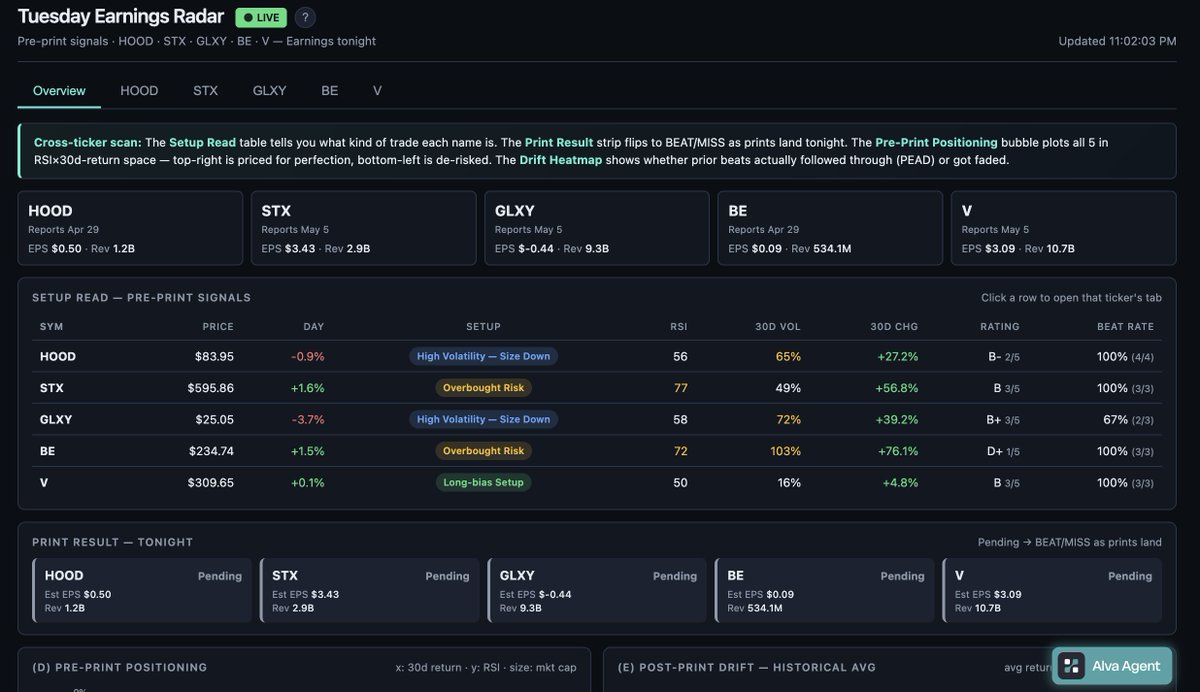Image resolution: width=1200 pixels, height=692 pixels.
Task: Click BE's Overbought Risk badge
Action: tap(483, 451)
